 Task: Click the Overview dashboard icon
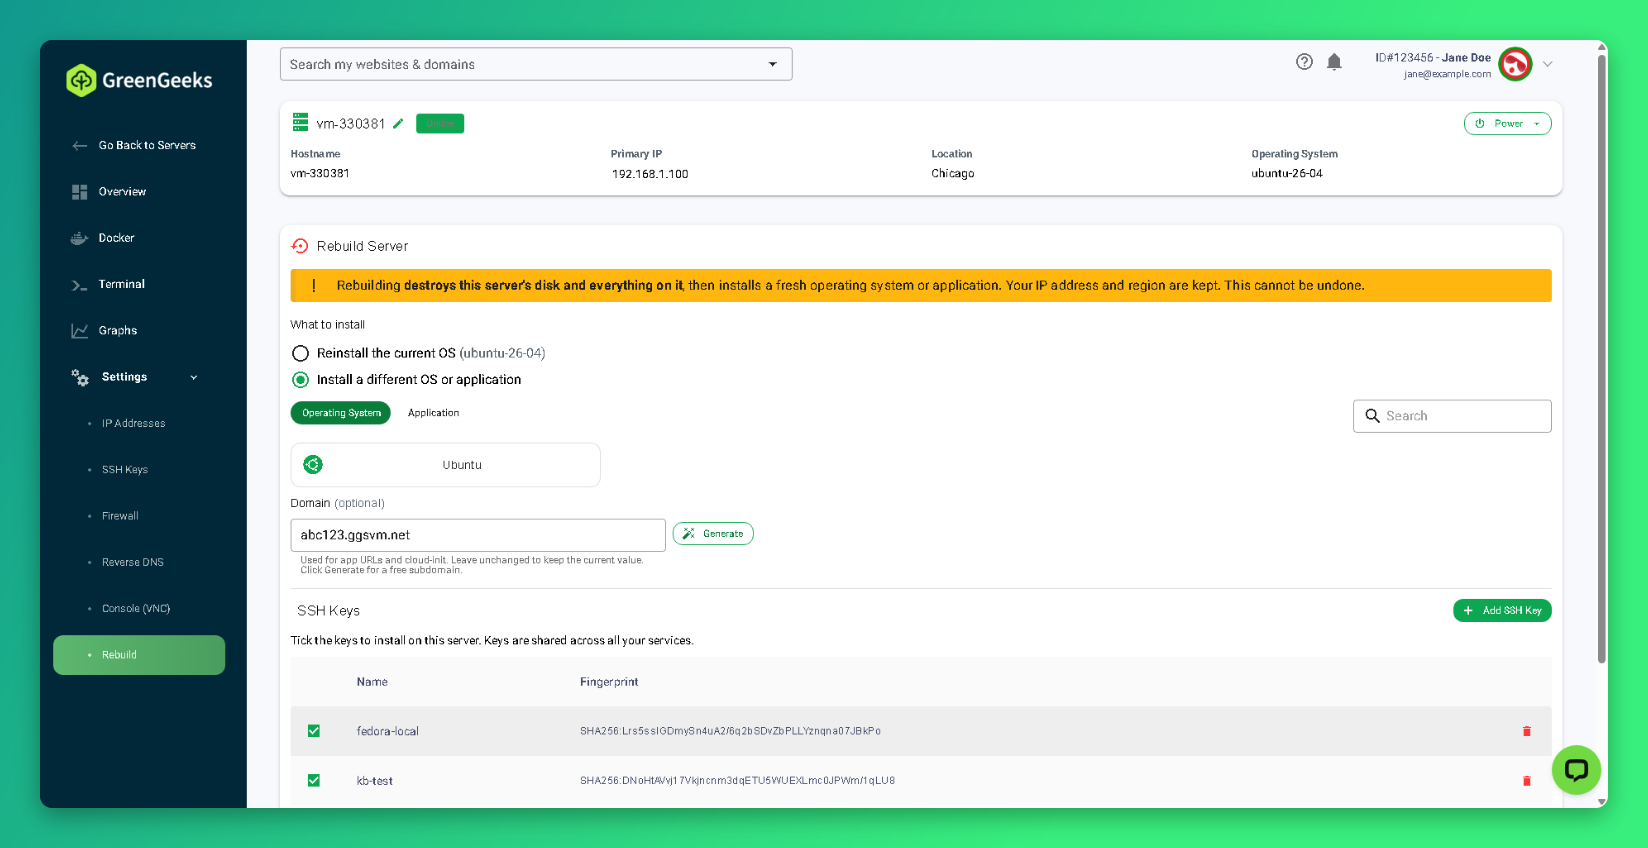pyautogui.click(x=80, y=192)
